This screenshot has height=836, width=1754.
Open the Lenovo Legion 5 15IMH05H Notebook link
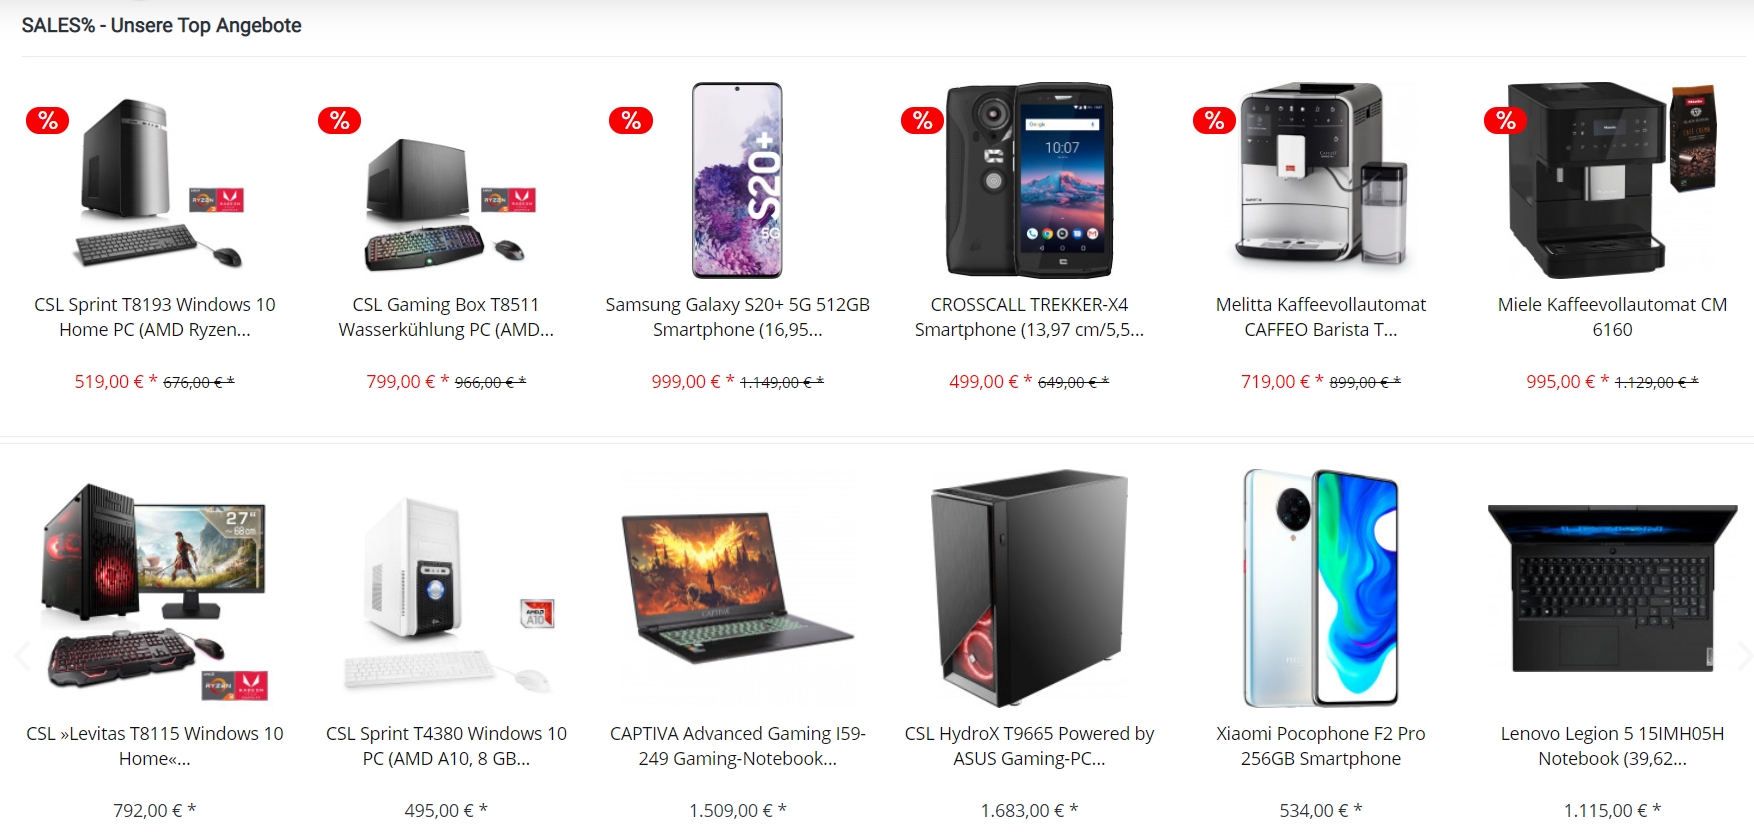tap(1612, 746)
